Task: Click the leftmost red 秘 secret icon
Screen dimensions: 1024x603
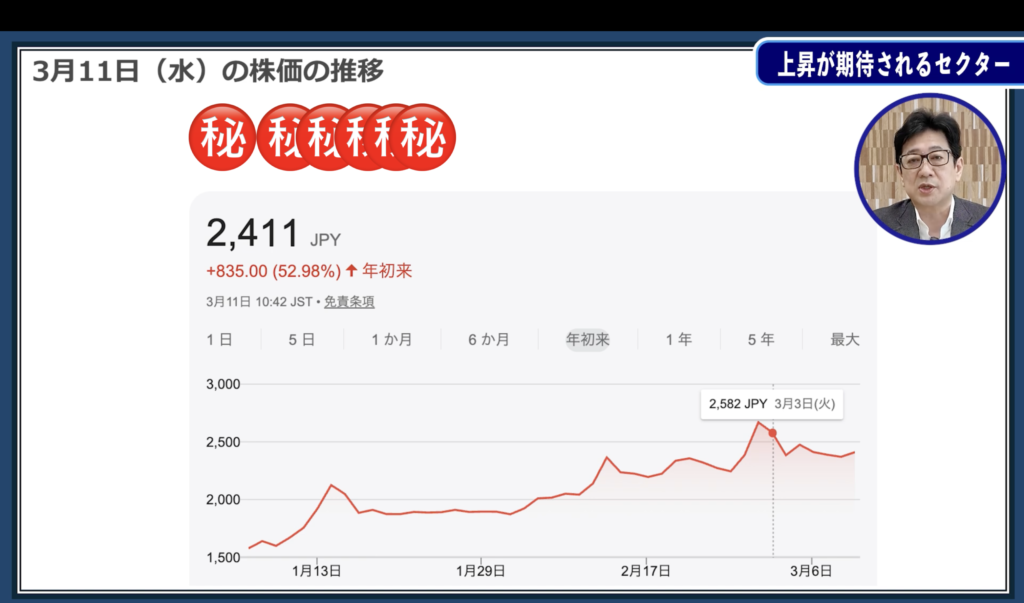Action: coord(221,138)
